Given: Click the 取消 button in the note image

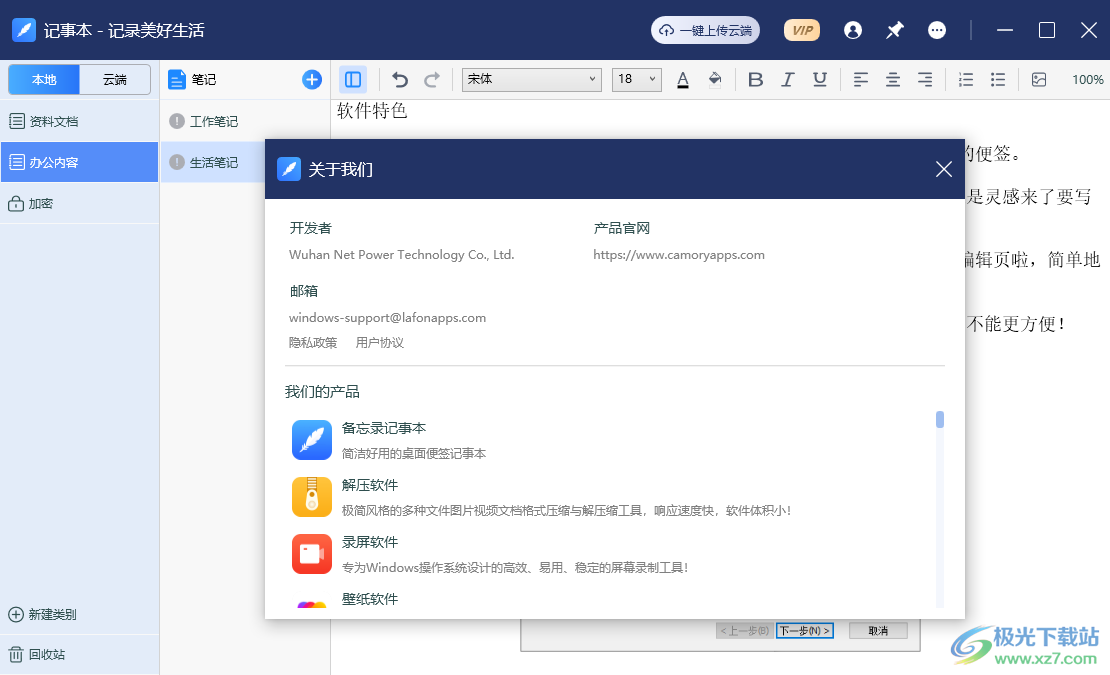Looking at the screenshot, I should click(x=878, y=630).
